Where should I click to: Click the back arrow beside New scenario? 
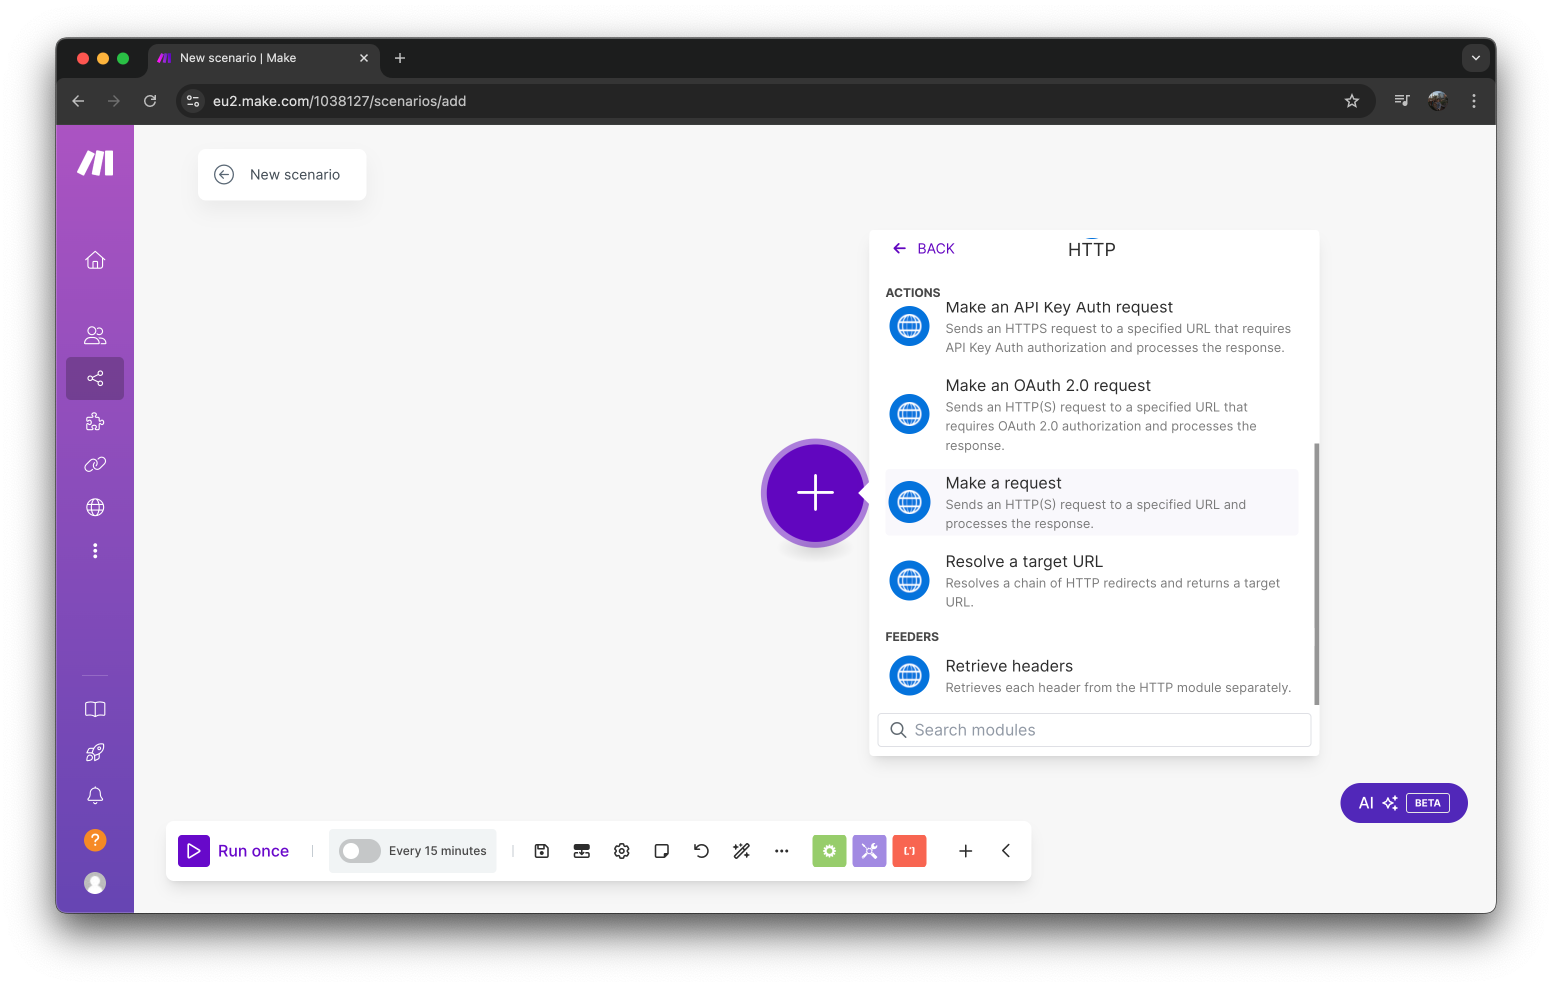[224, 174]
